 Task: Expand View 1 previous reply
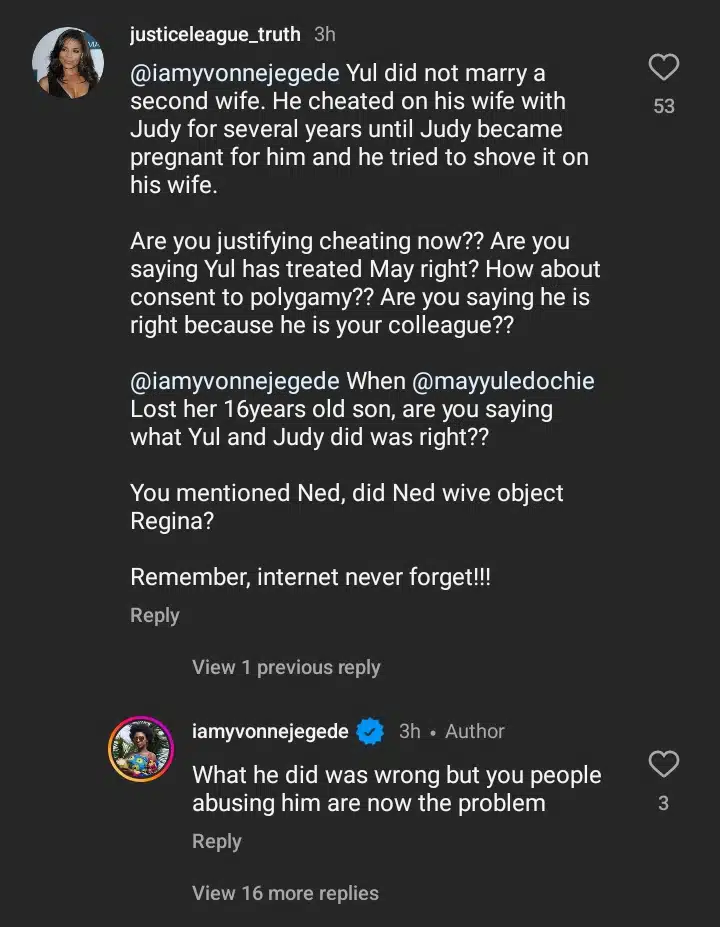(286, 667)
